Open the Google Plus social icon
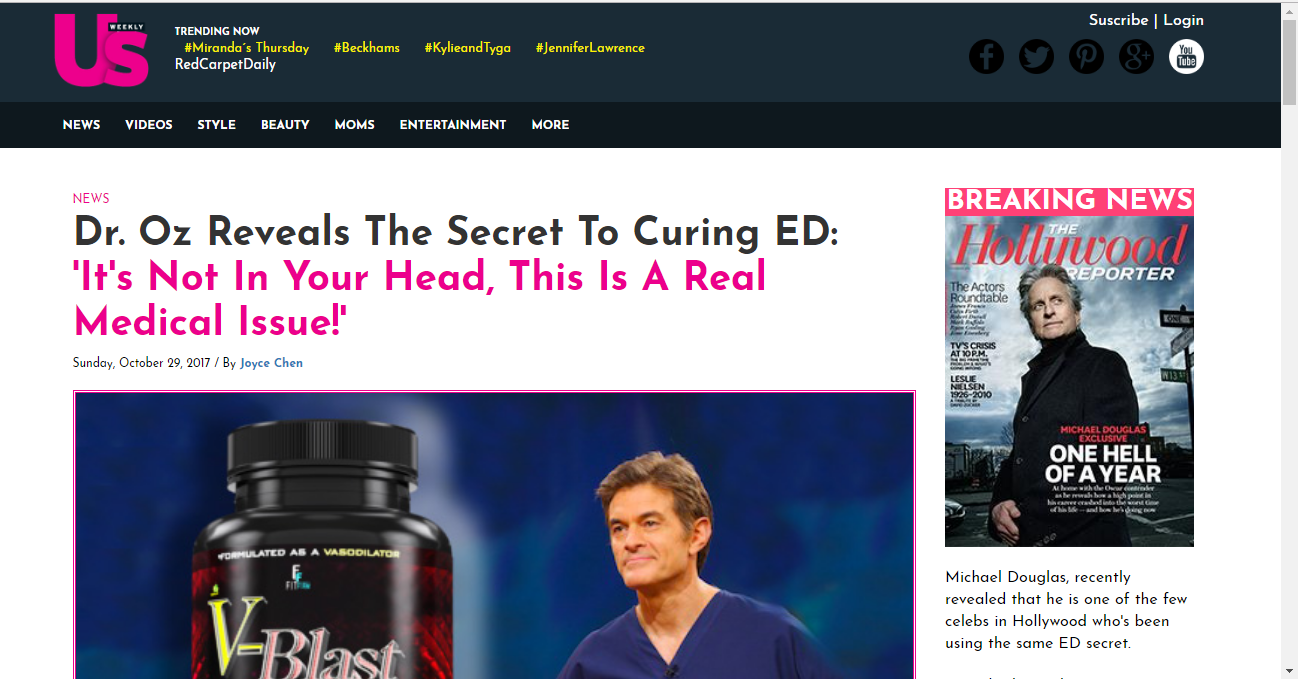1298x679 pixels. (x=1136, y=56)
